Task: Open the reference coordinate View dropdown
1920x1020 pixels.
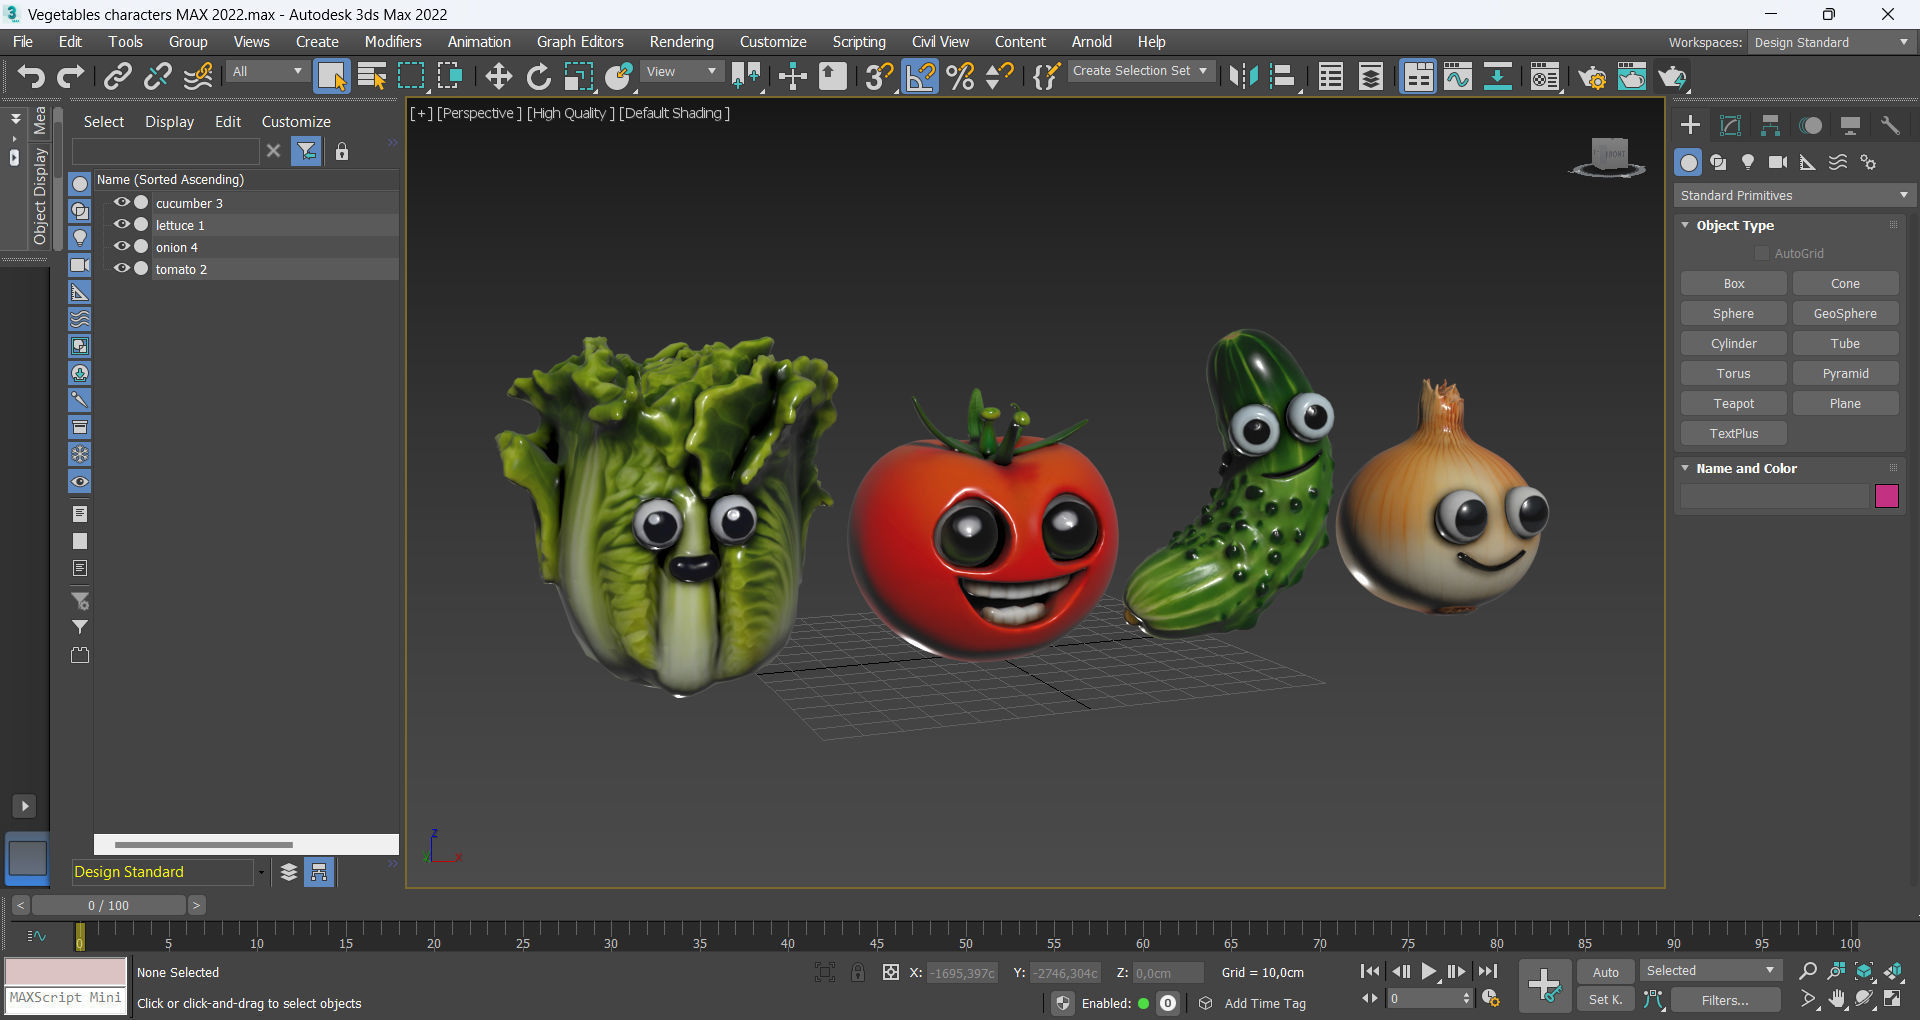Action: [x=681, y=72]
